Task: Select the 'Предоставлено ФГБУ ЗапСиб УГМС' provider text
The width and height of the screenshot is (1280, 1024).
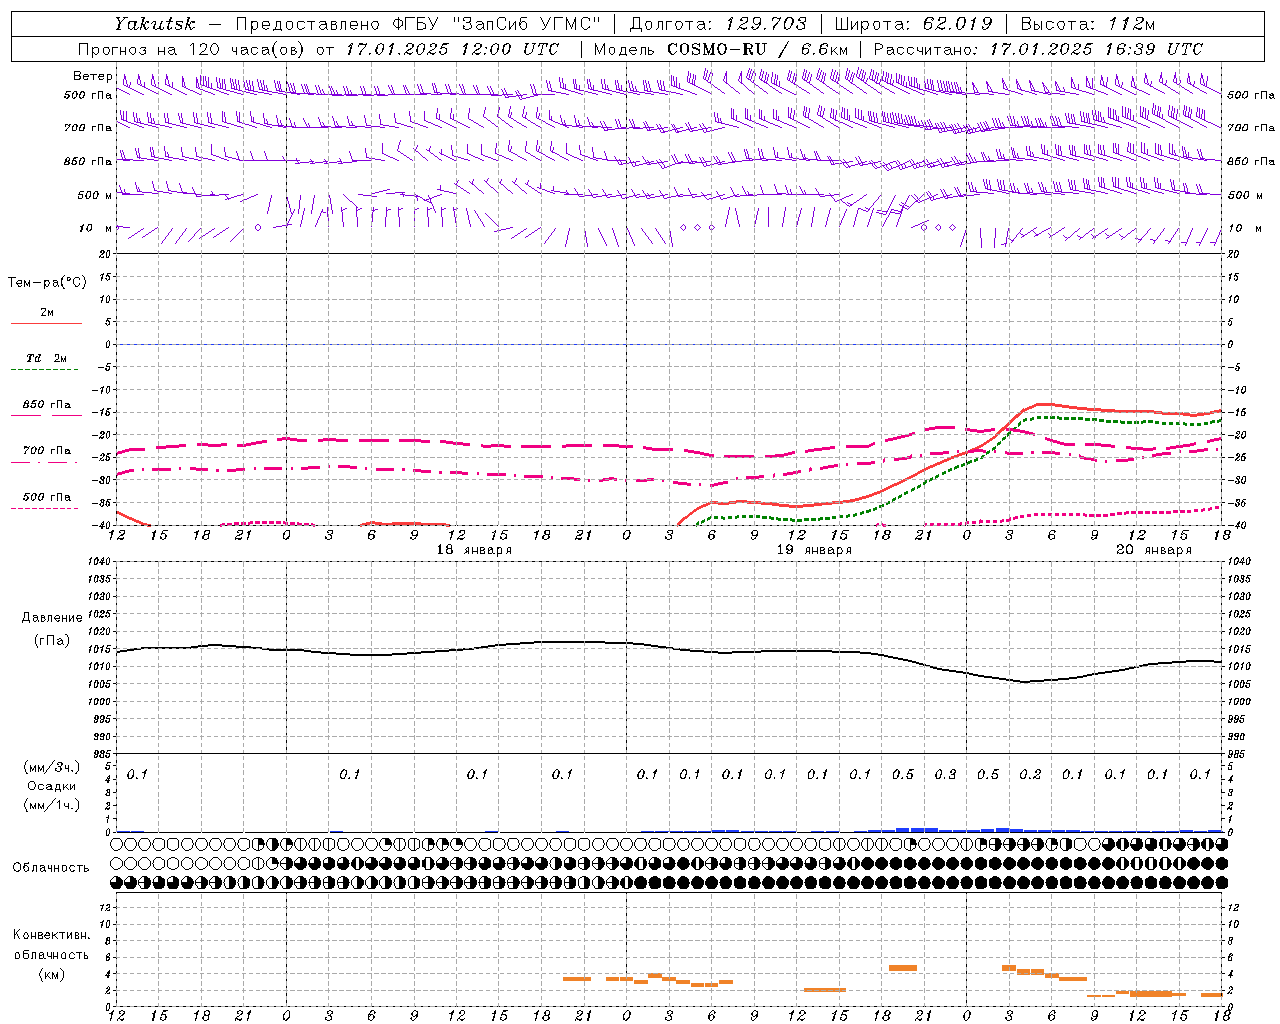Action: click(x=418, y=24)
